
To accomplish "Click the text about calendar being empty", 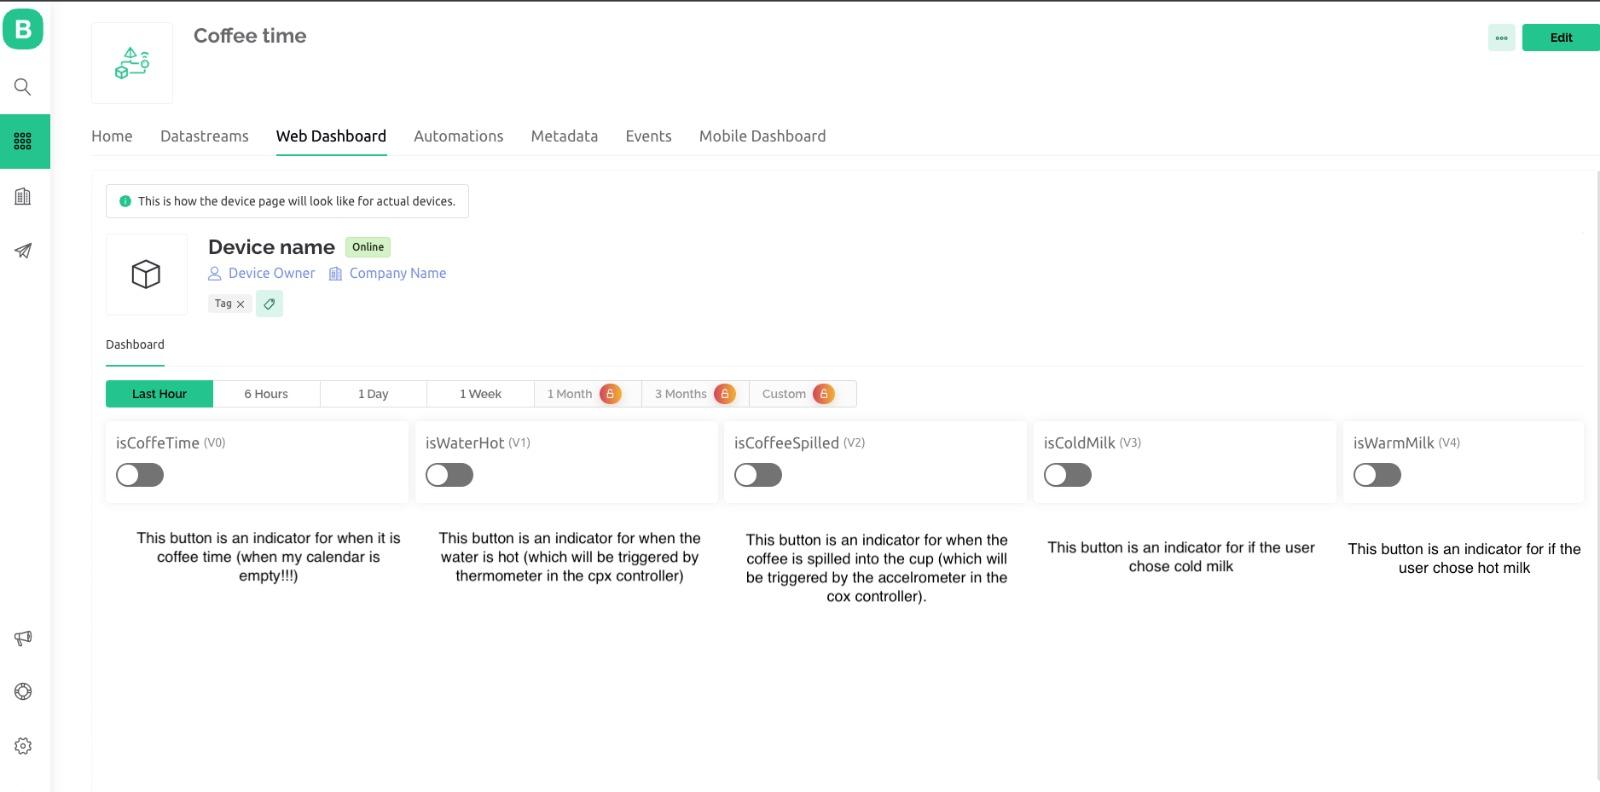I will (268, 557).
